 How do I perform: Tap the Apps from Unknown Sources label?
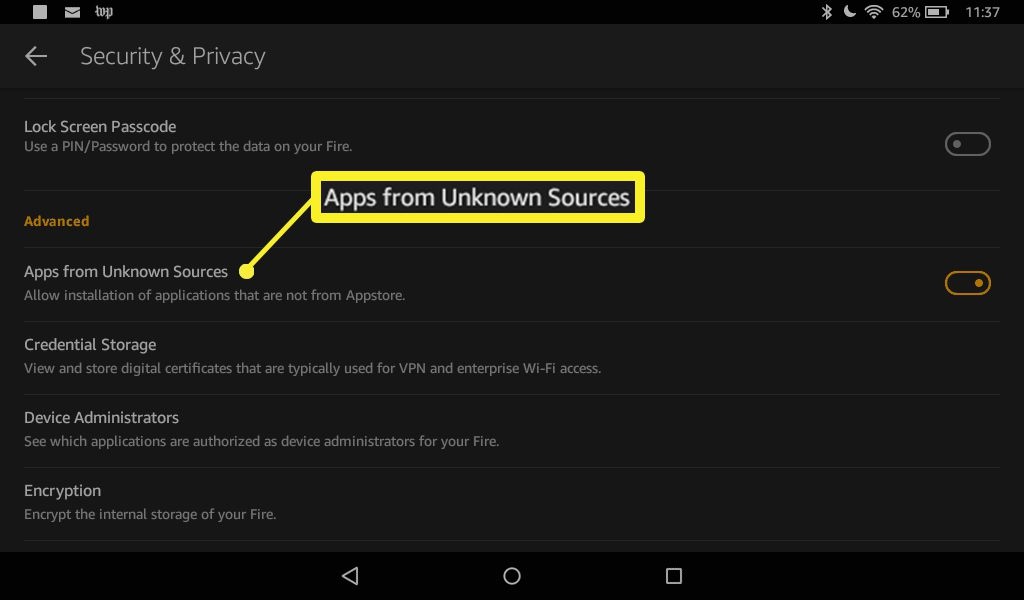(126, 272)
